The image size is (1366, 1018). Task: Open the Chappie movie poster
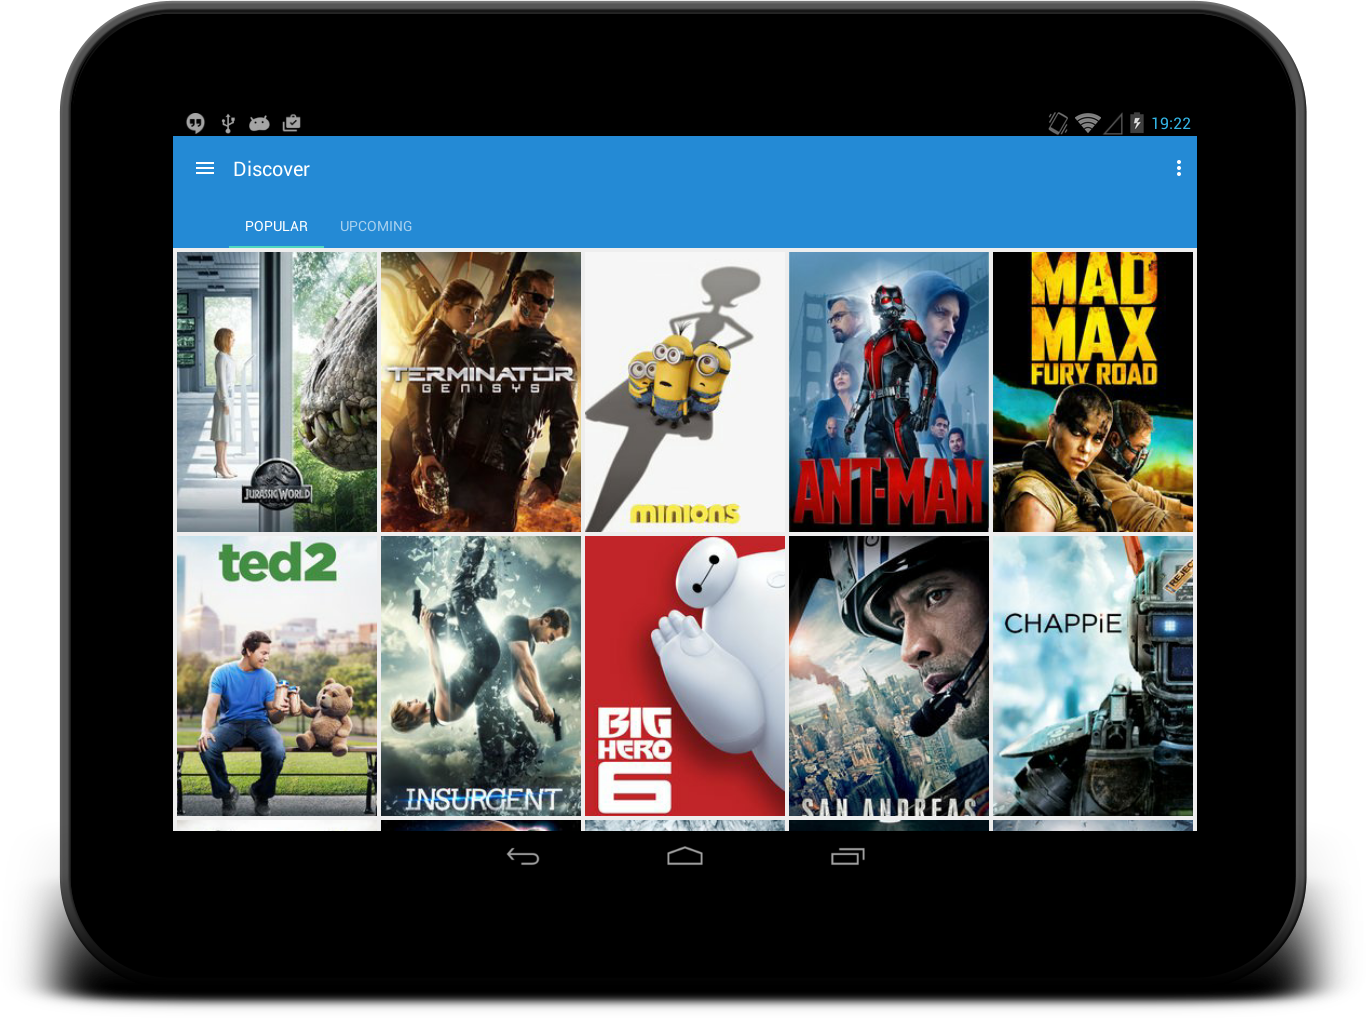[x=1093, y=676]
